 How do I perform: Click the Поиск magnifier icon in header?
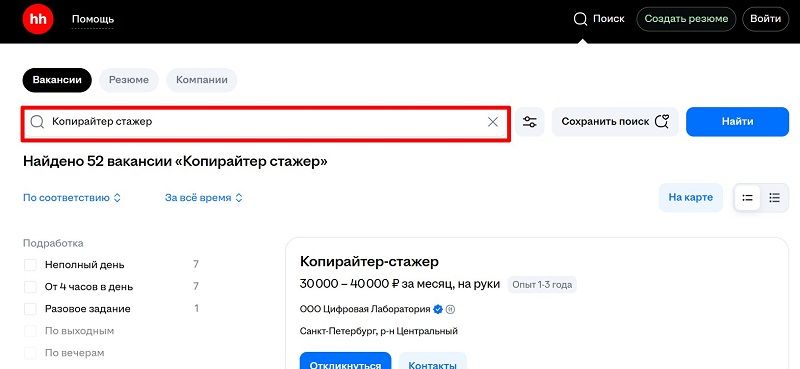pyautogui.click(x=580, y=19)
